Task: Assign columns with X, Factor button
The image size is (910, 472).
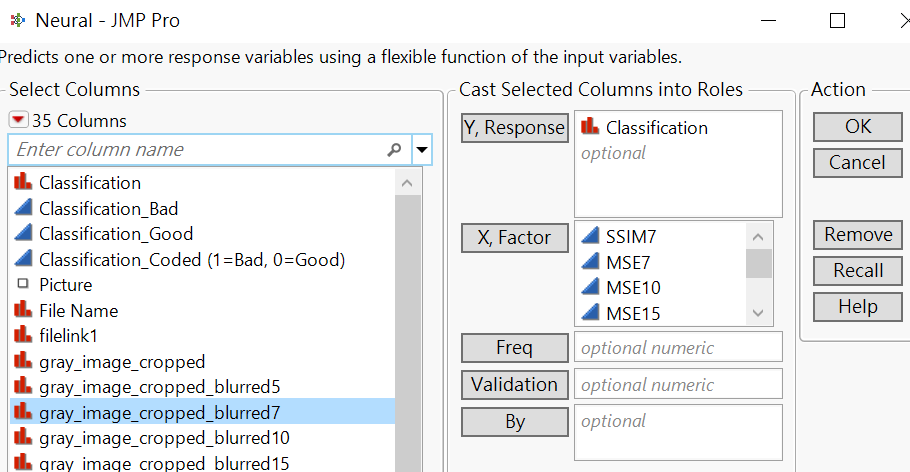Action: [x=515, y=238]
